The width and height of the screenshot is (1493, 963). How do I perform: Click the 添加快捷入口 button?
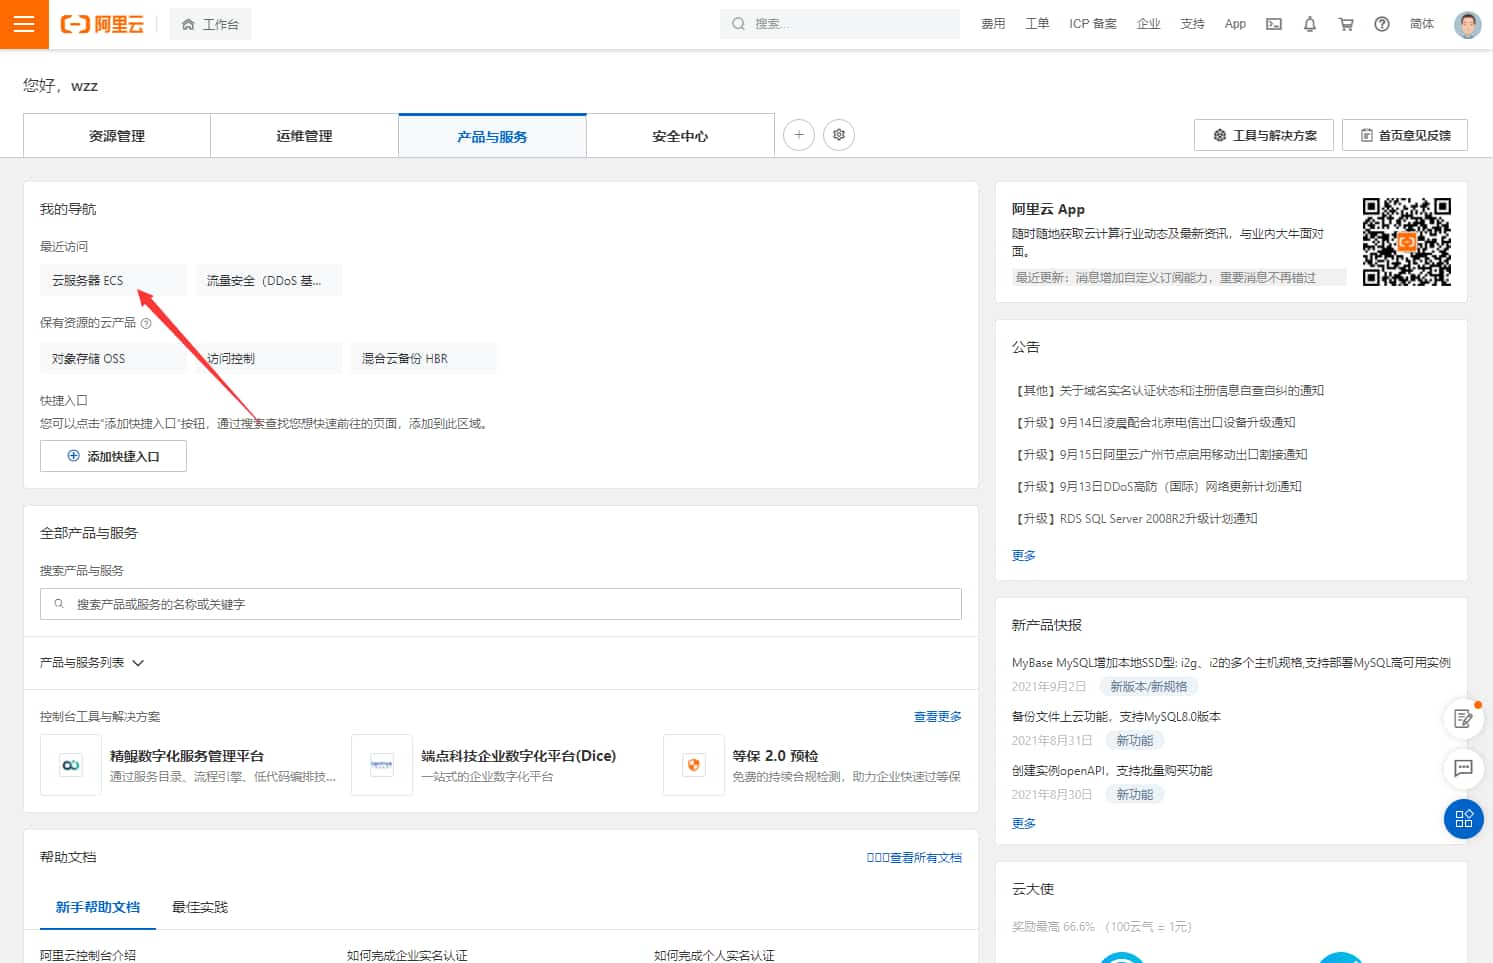[113, 455]
